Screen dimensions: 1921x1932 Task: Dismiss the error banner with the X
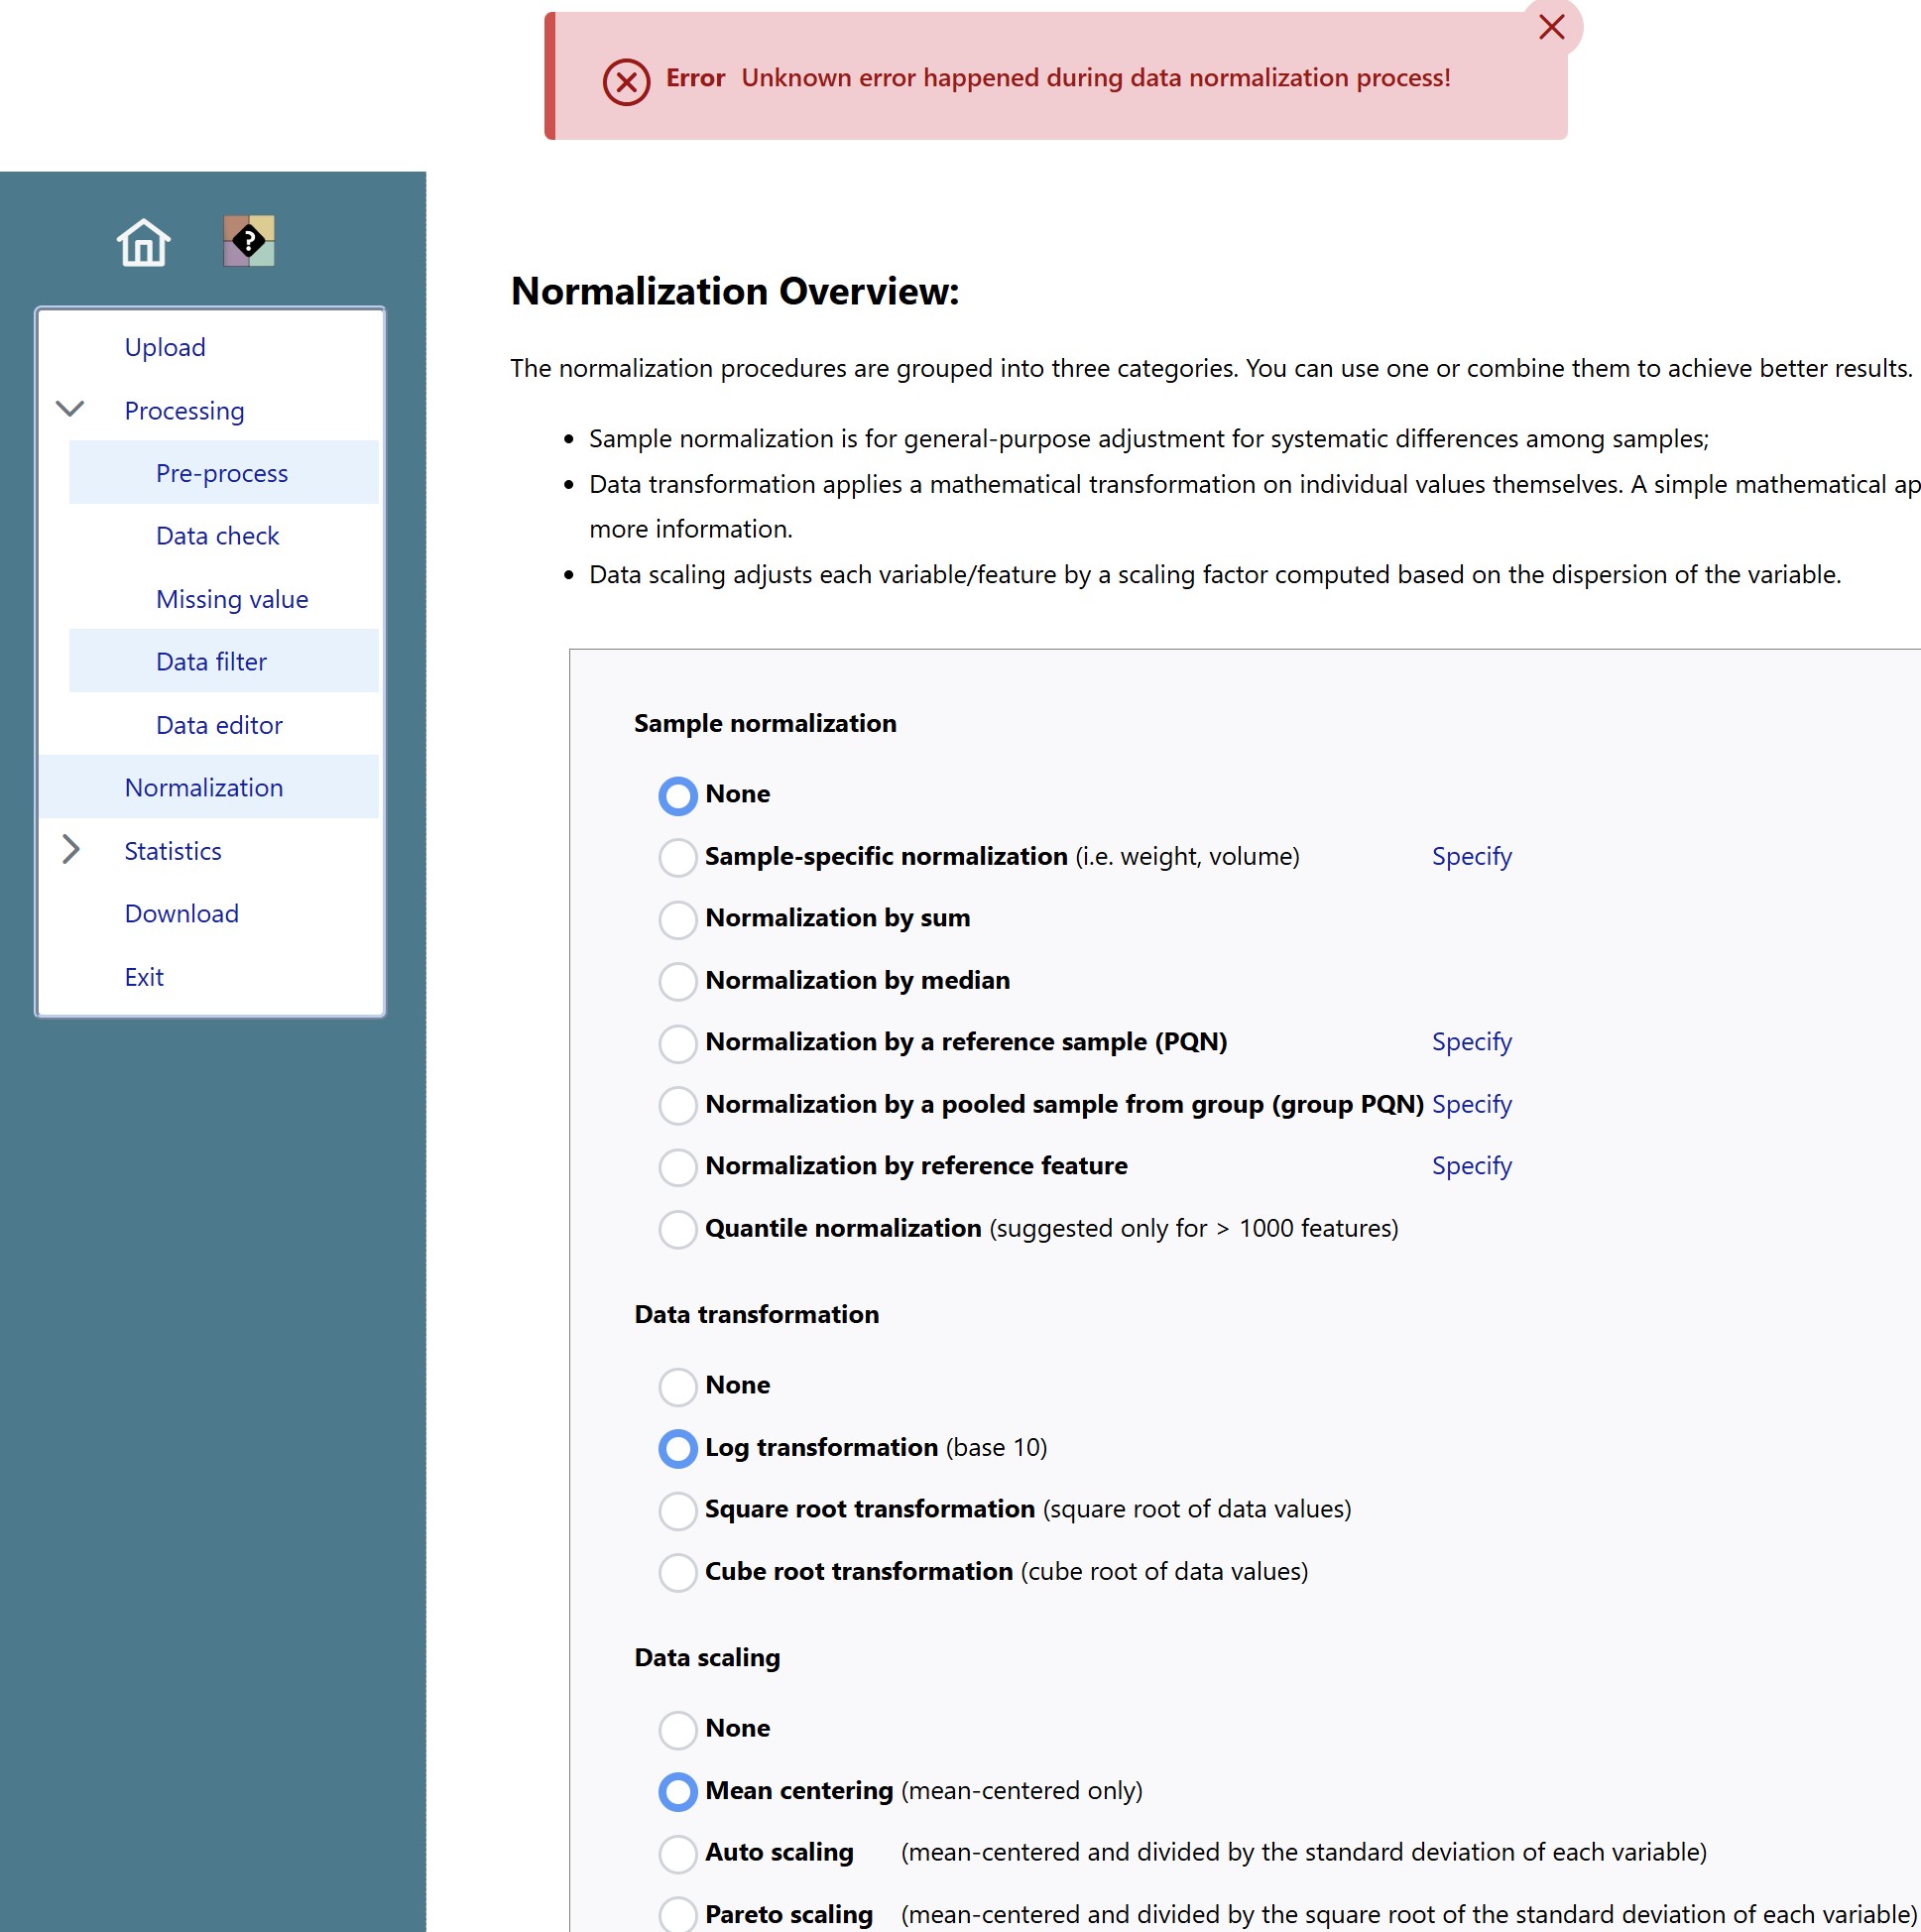pyautogui.click(x=1551, y=27)
